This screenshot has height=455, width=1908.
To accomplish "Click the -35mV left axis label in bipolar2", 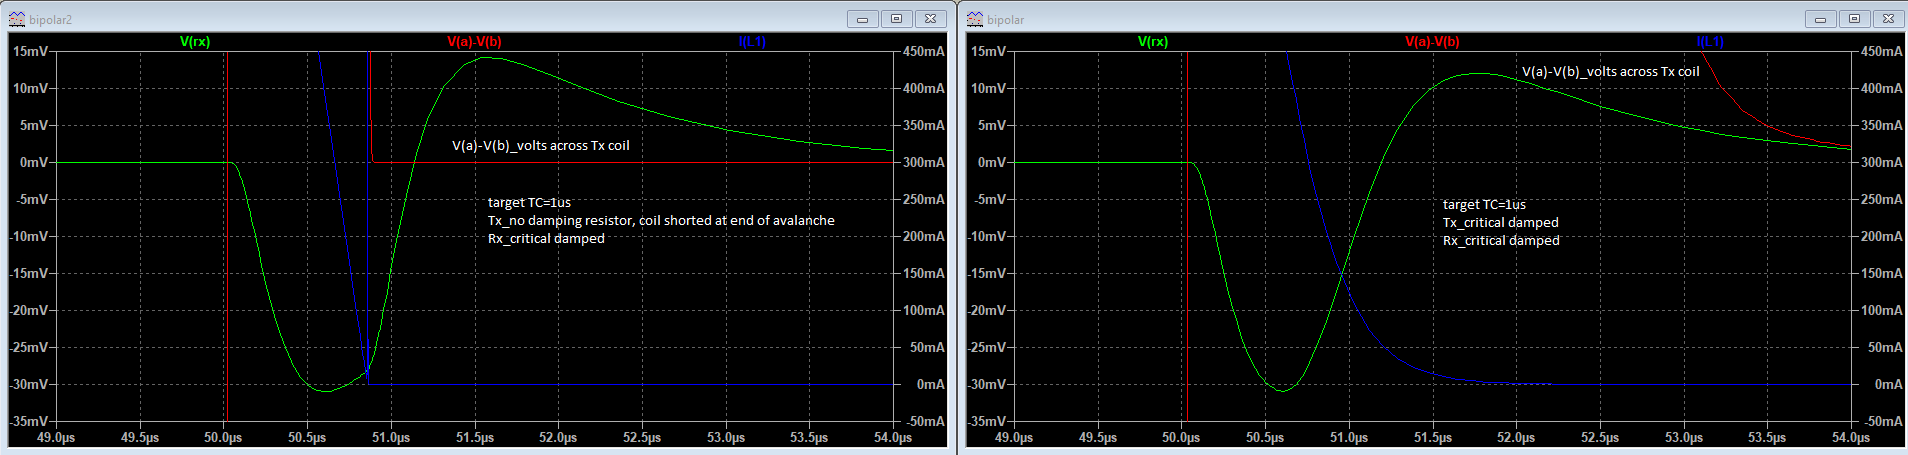I will (28, 421).
